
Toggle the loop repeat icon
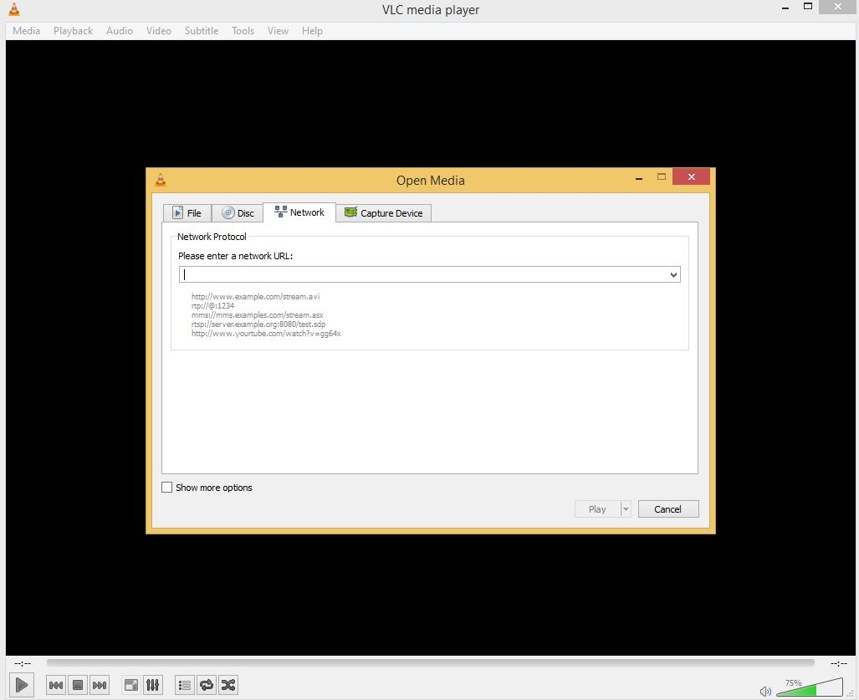[x=206, y=685]
